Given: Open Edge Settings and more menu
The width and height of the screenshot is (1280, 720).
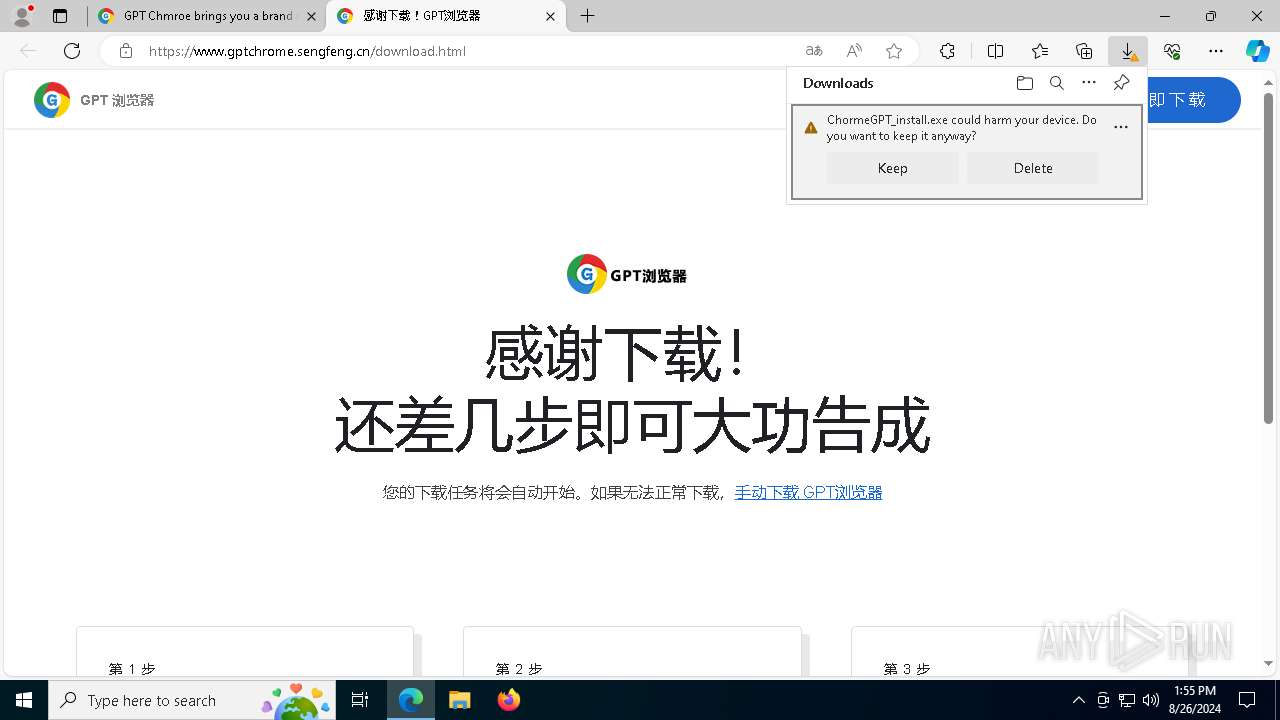Looking at the screenshot, I should pyautogui.click(x=1216, y=51).
